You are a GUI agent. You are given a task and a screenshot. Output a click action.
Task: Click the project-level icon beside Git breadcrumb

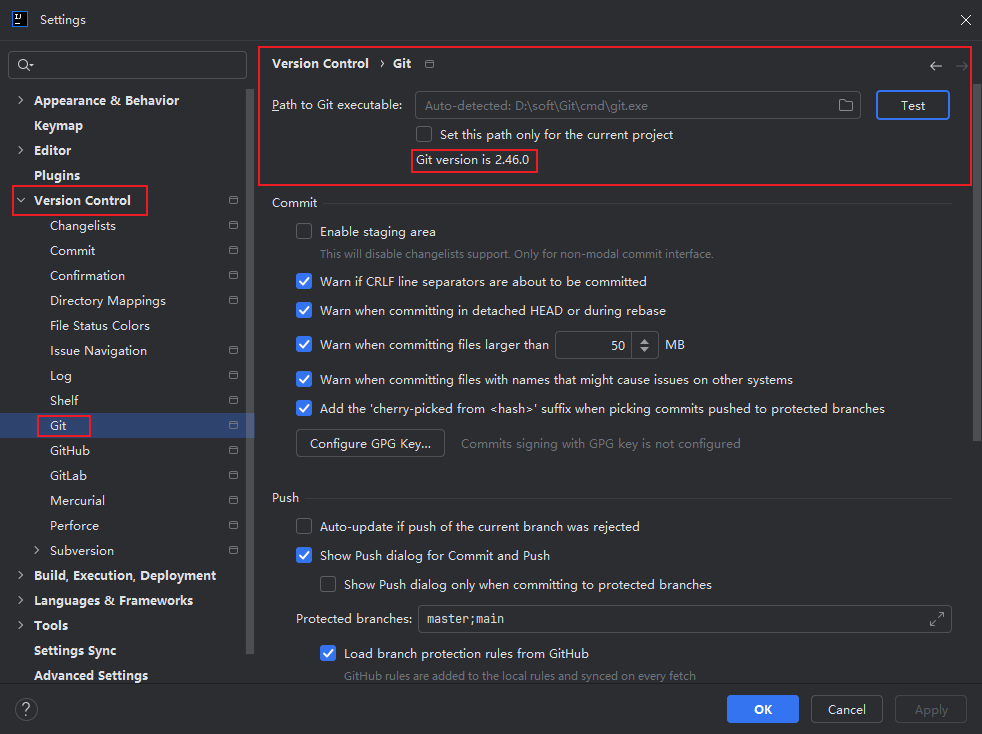tap(429, 64)
